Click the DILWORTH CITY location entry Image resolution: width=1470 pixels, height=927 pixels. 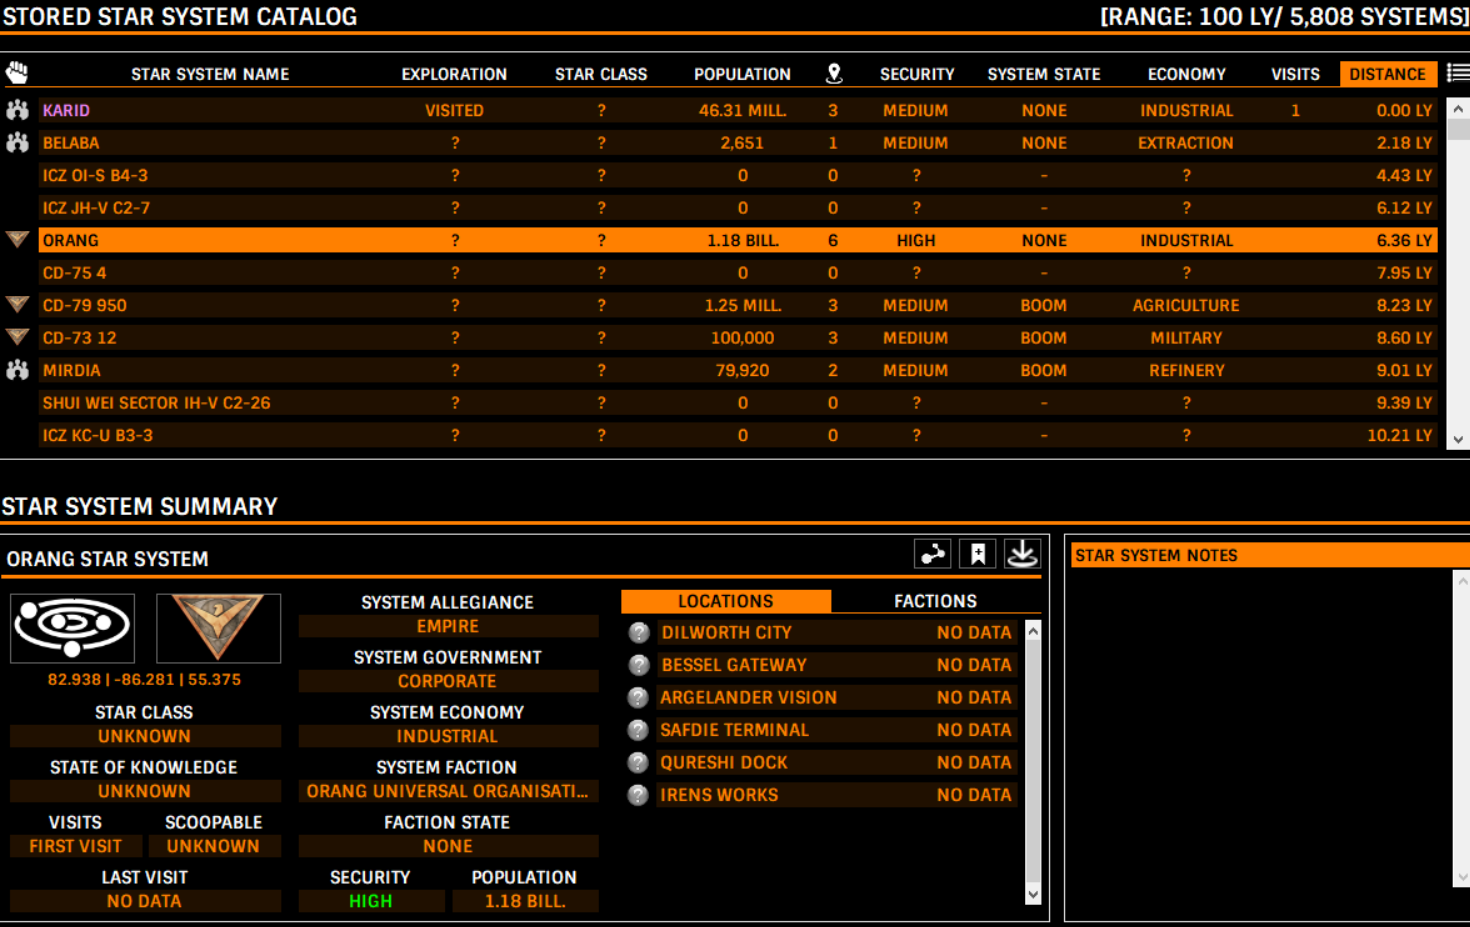837,633
